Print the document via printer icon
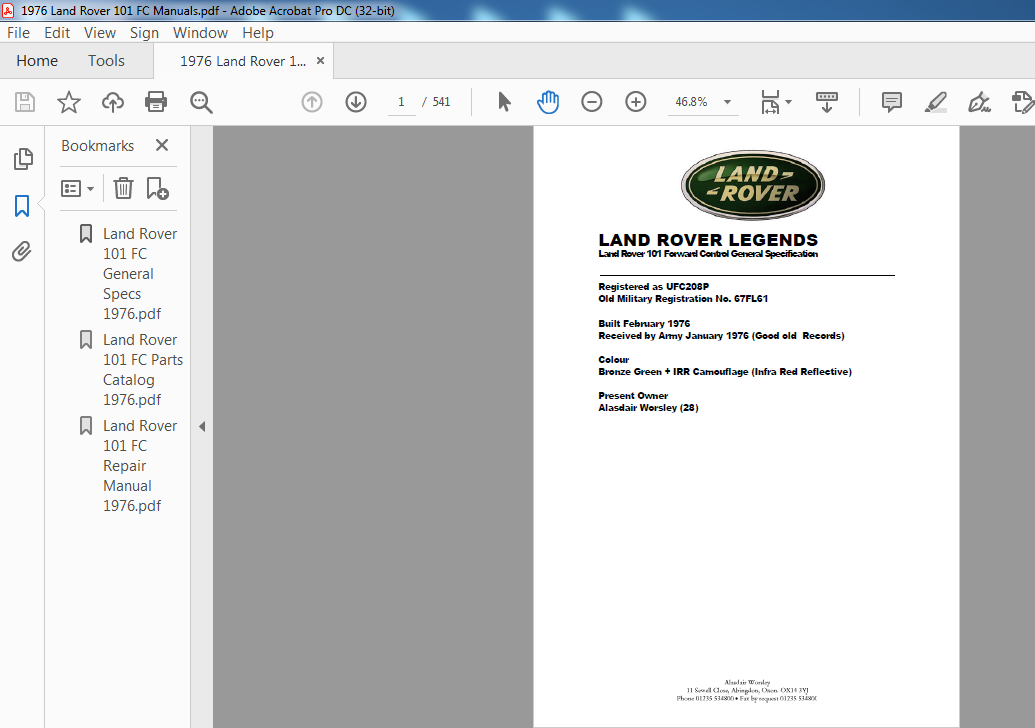The width and height of the screenshot is (1035, 728). (x=156, y=102)
